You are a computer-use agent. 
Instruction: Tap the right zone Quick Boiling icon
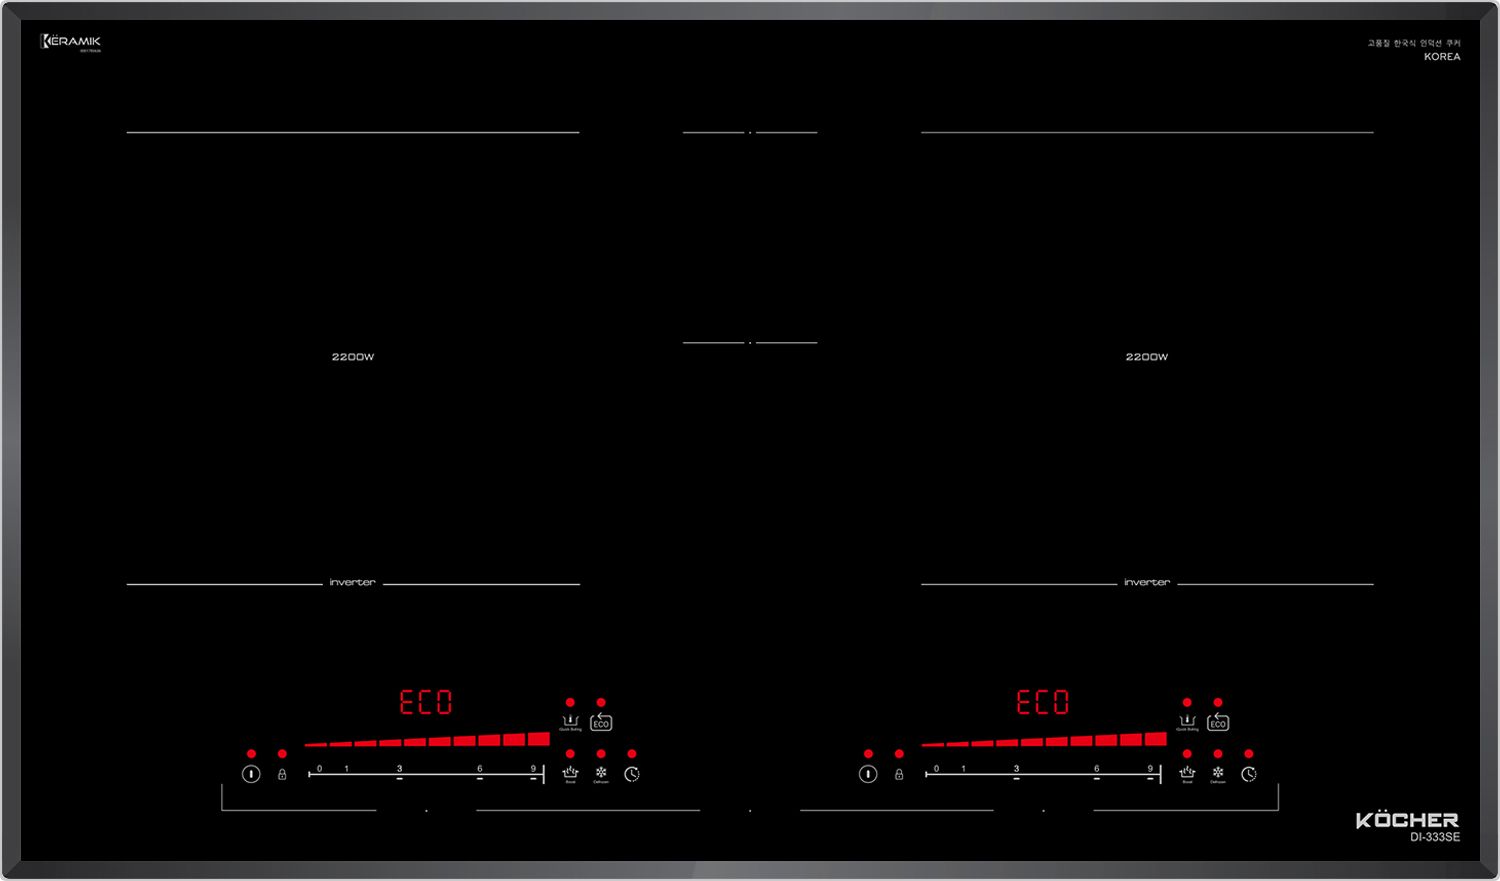1187,722
